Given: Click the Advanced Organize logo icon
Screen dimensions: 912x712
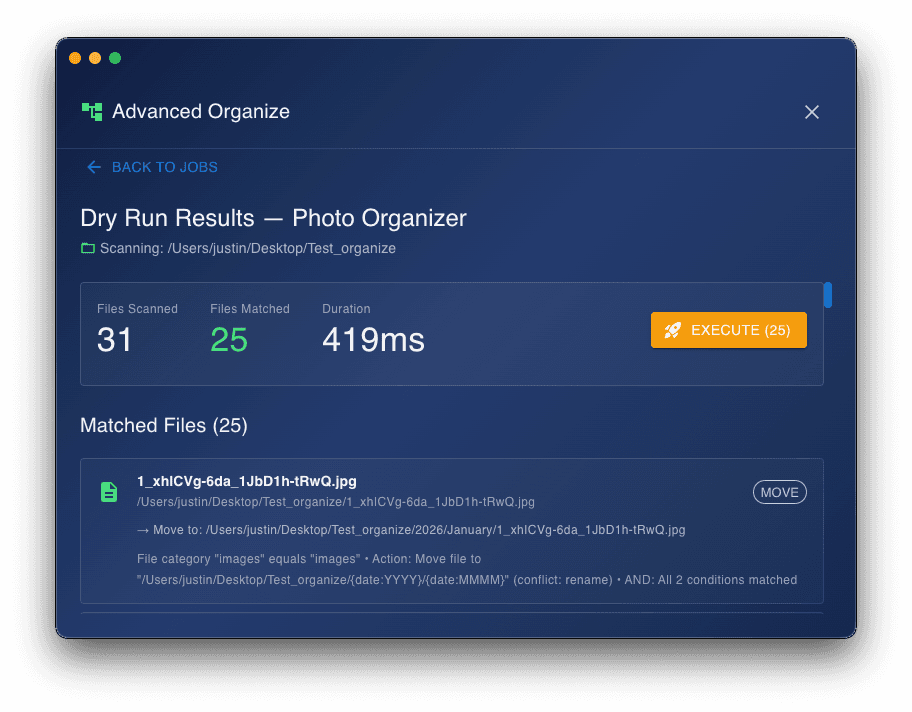Looking at the screenshot, I should click(91, 111).
